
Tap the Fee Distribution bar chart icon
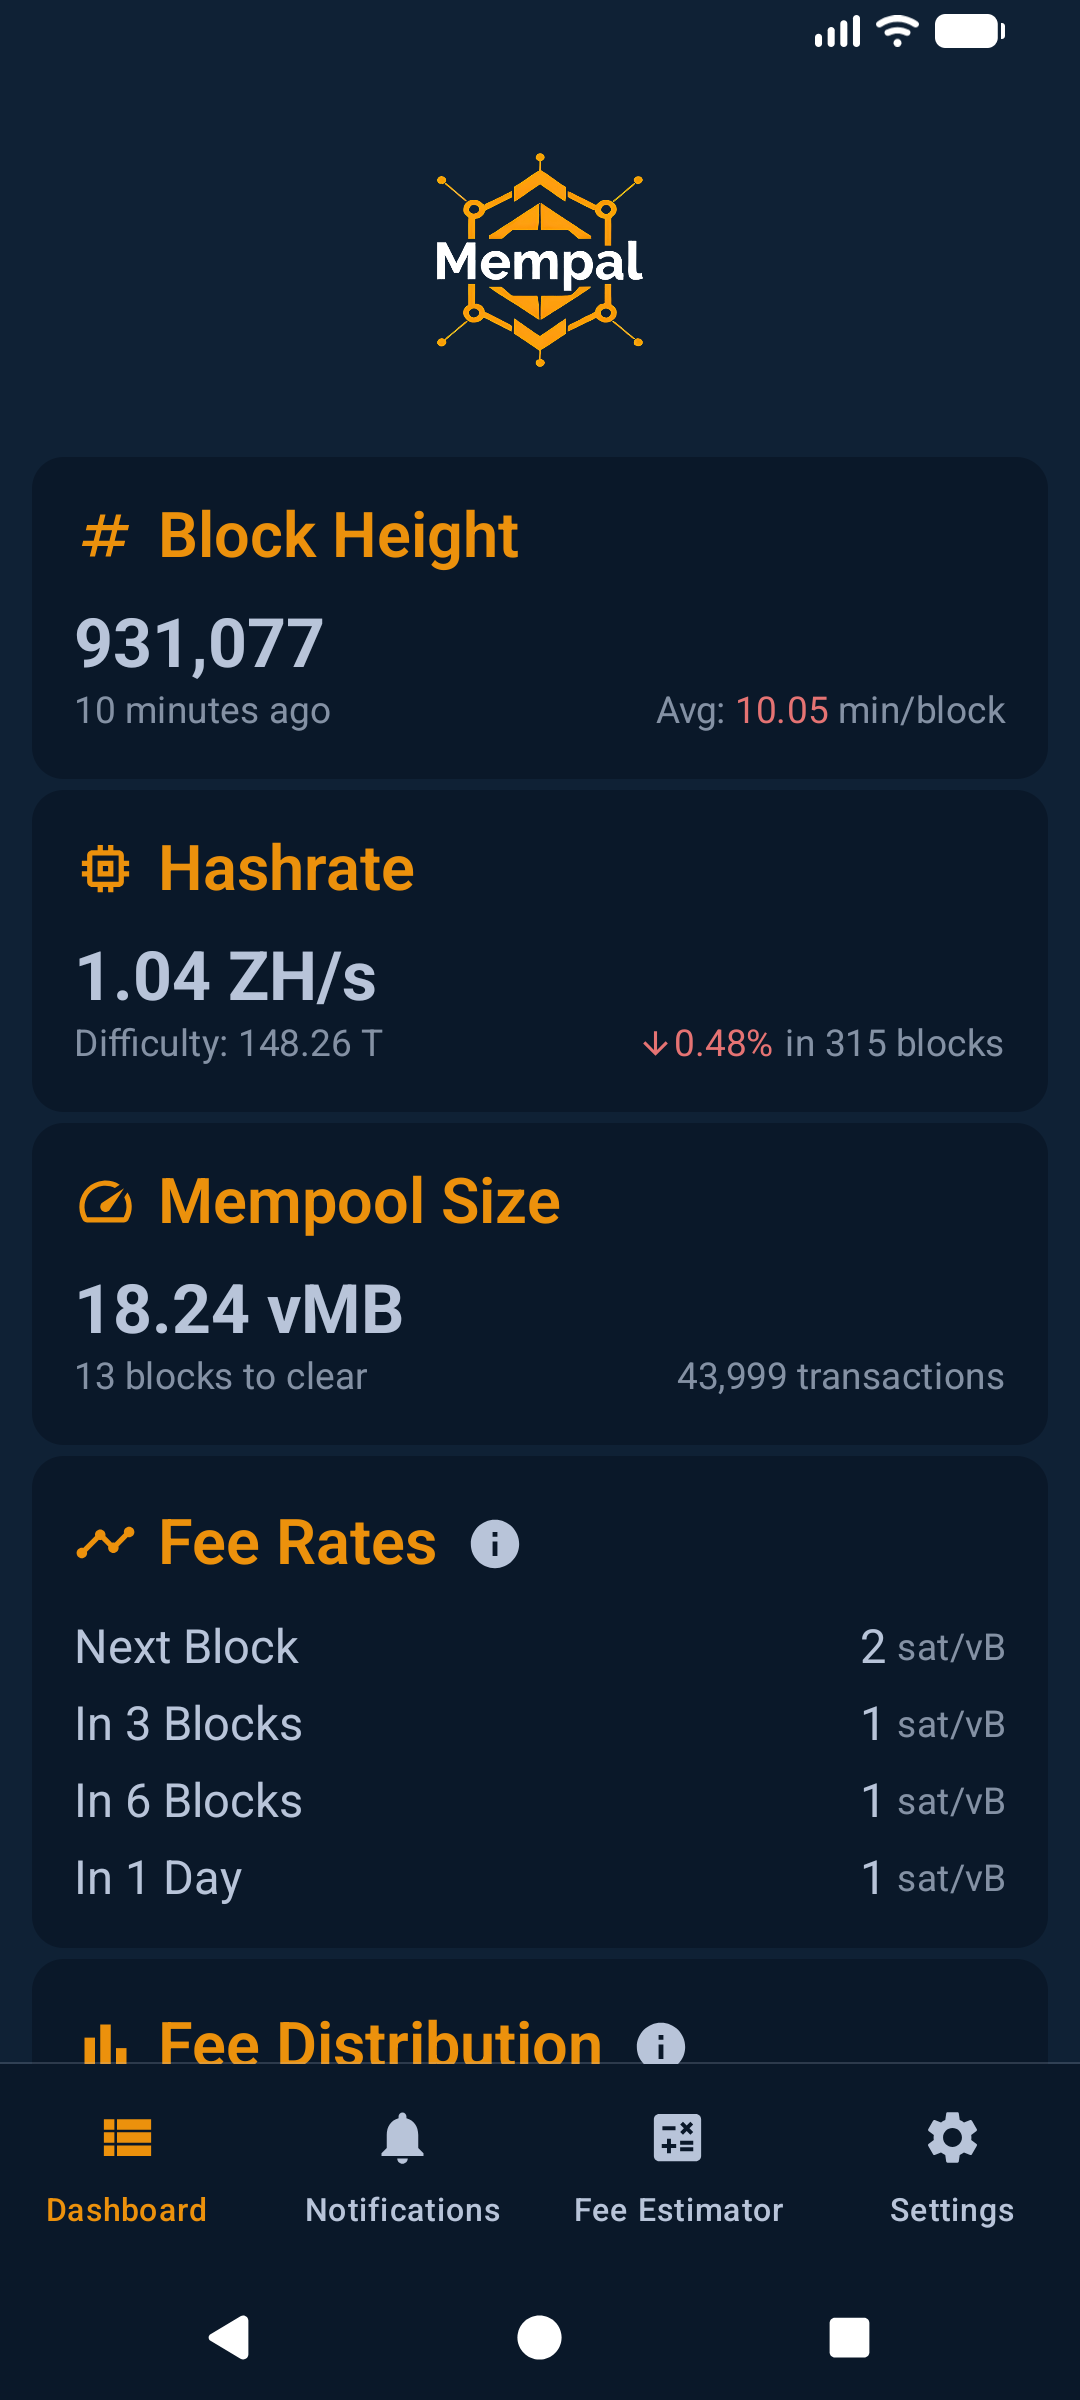(105, 2044)
